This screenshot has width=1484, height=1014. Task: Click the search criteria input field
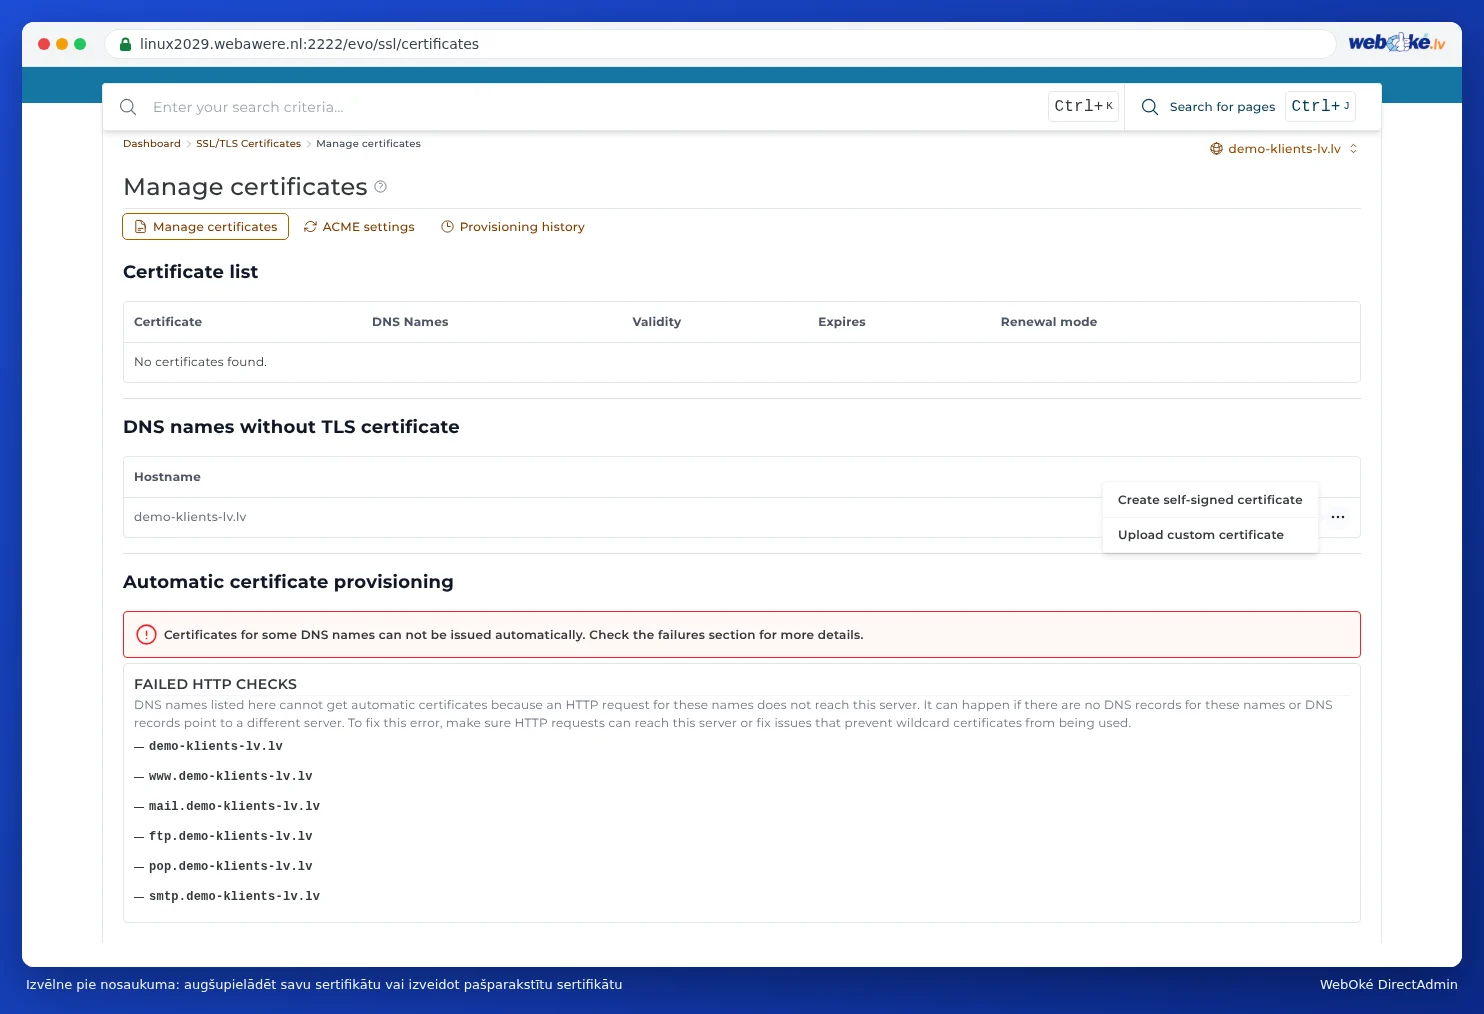(595, 107)
